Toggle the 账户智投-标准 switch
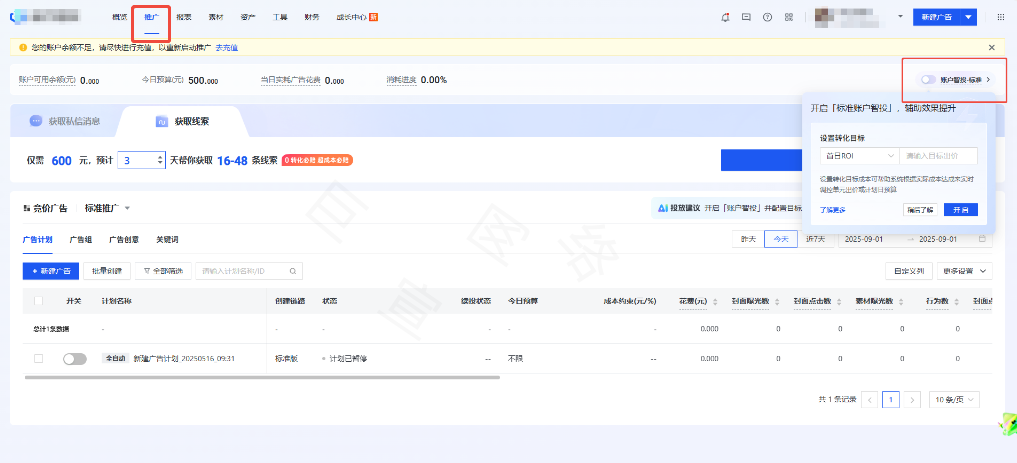This screenshot has width=1017, height=463. click(x=929, y=80)
